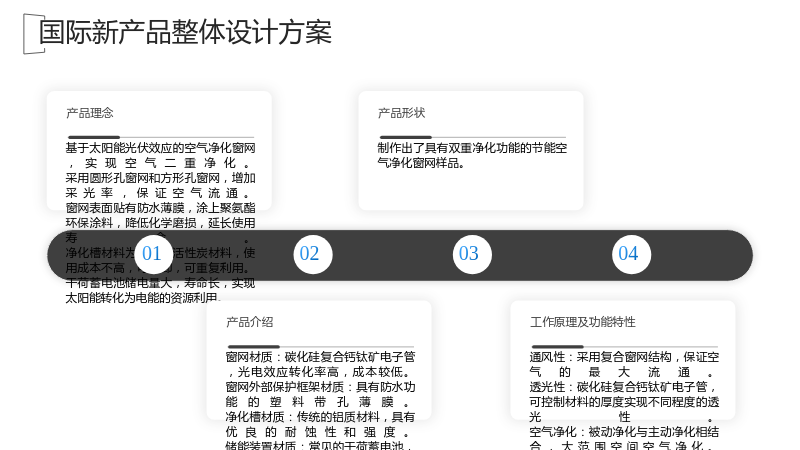Click the 03 circle marker
Image resolution: width=800 pixels, height=450 pixels.
coord(472,255)
